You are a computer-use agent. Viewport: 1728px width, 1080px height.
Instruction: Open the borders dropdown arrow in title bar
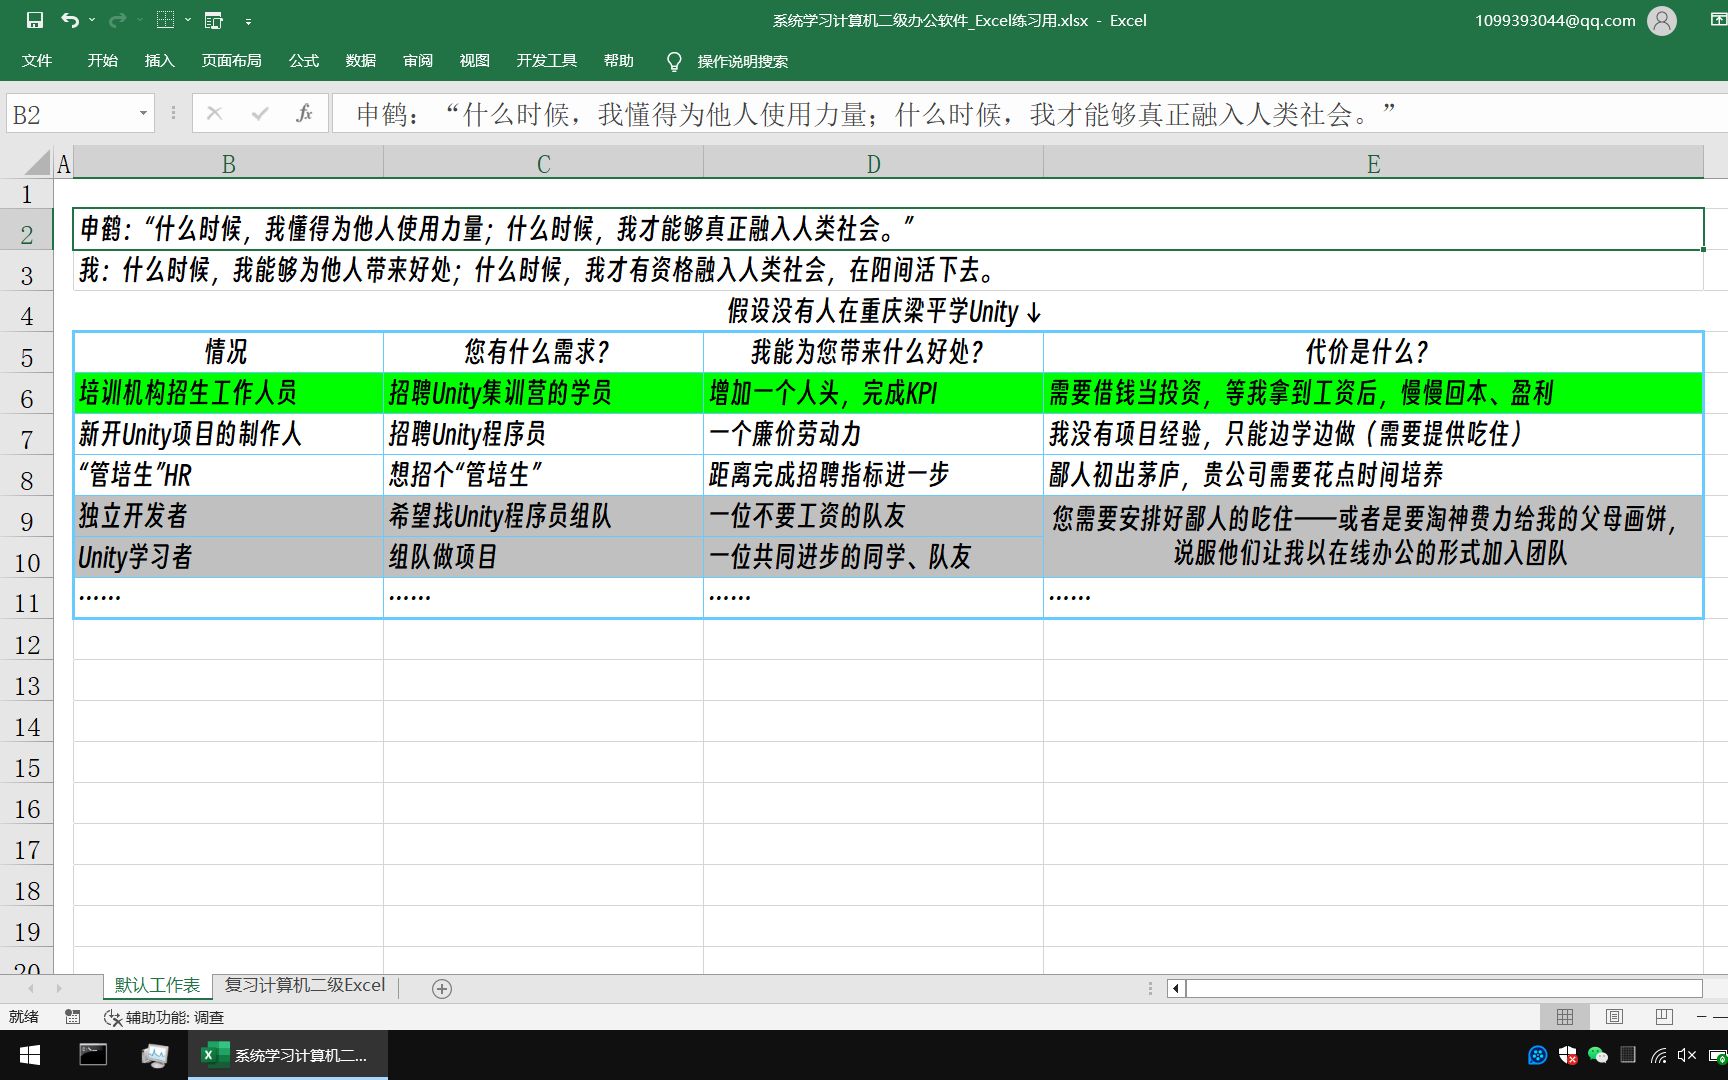[x=188, y=20]
